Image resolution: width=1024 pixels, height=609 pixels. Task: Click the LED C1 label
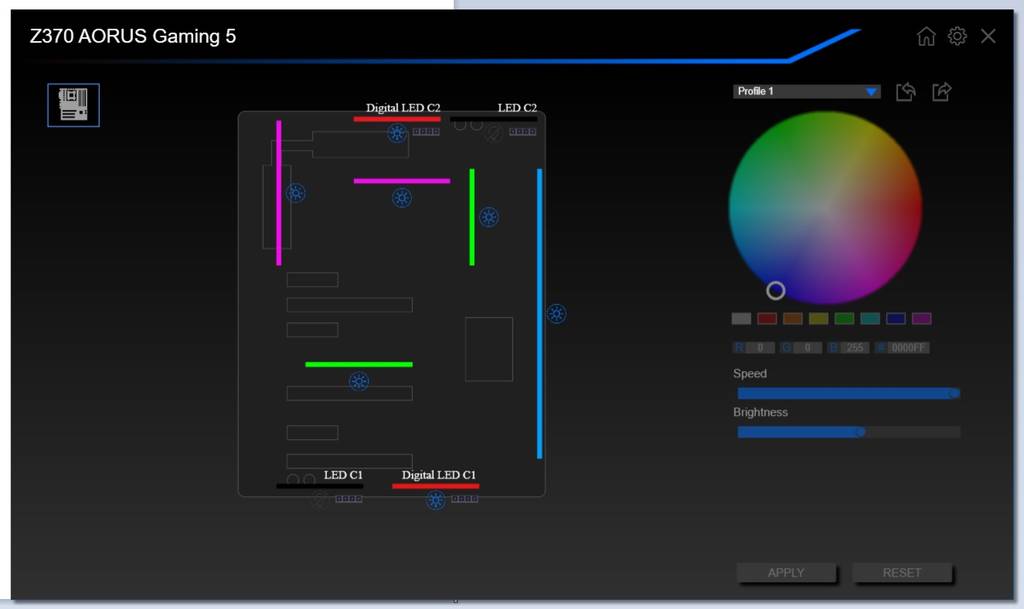coord(343,475)
